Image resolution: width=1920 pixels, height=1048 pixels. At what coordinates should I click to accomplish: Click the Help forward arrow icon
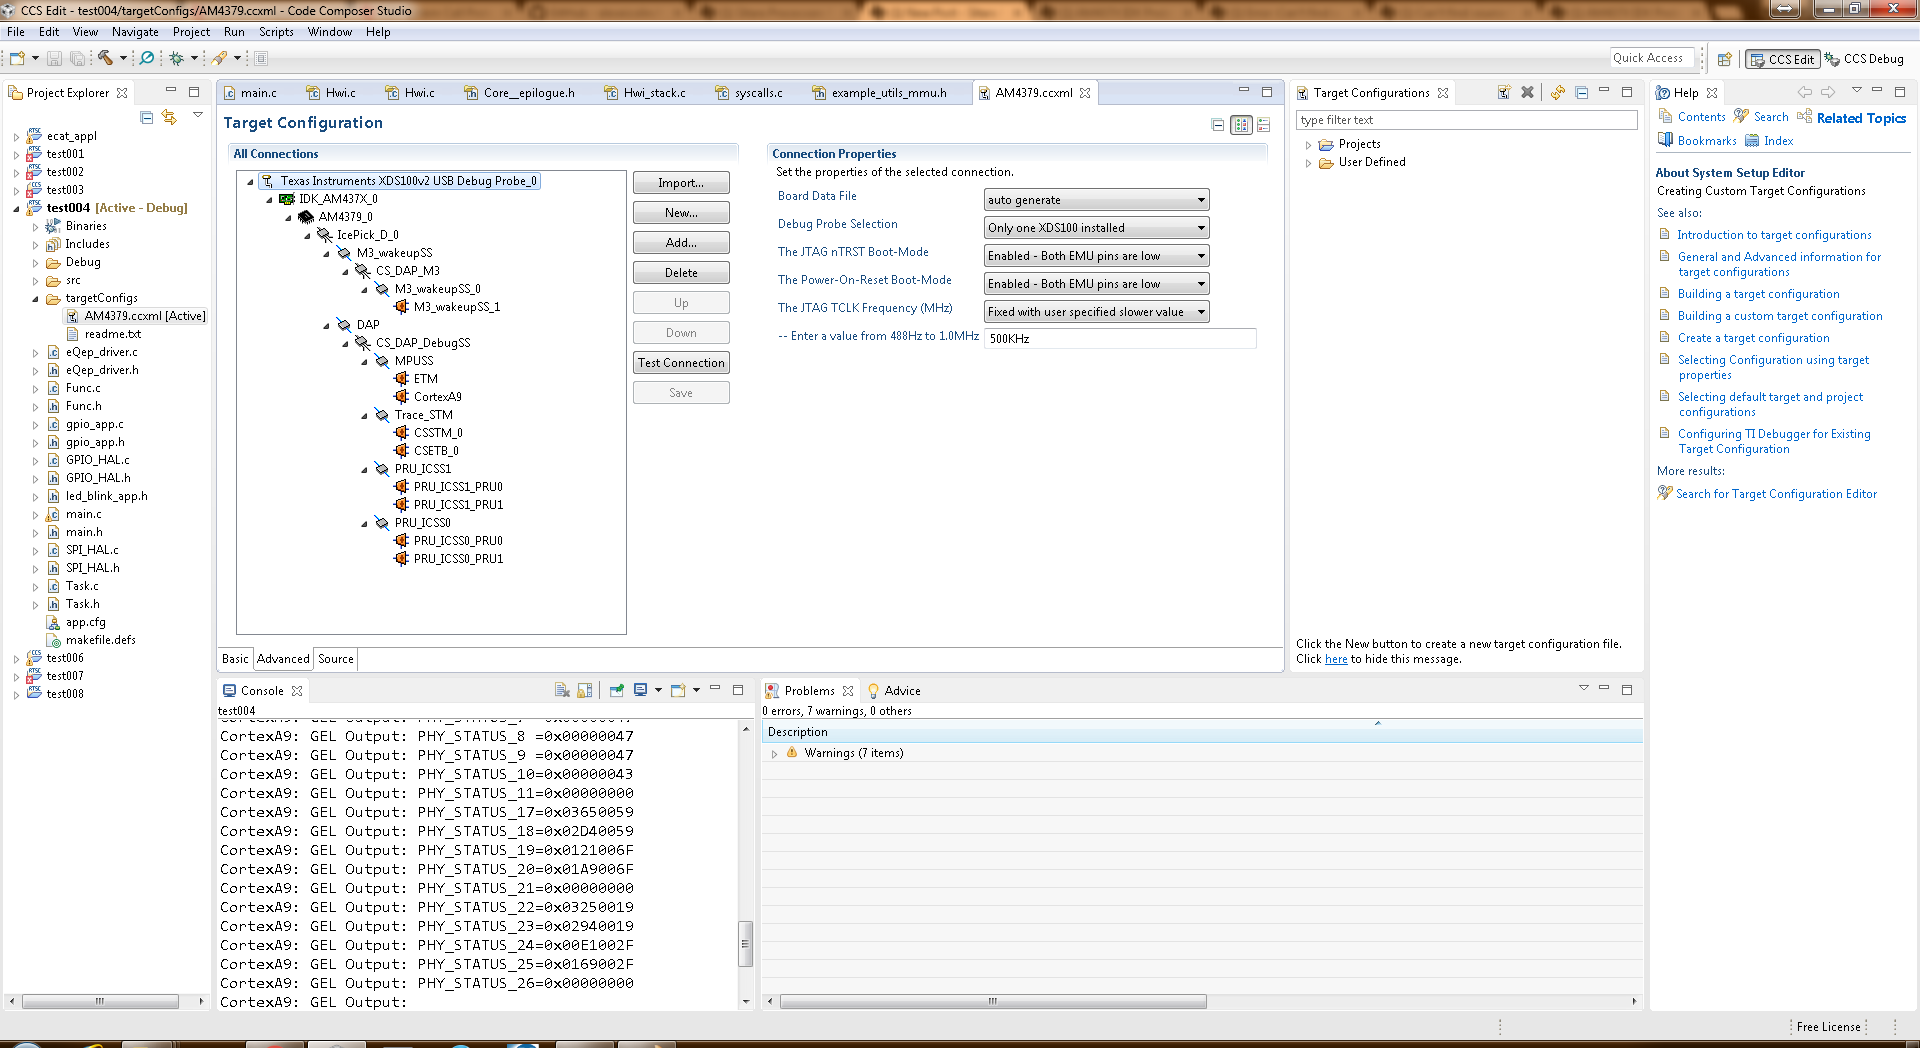[1828, 92]
